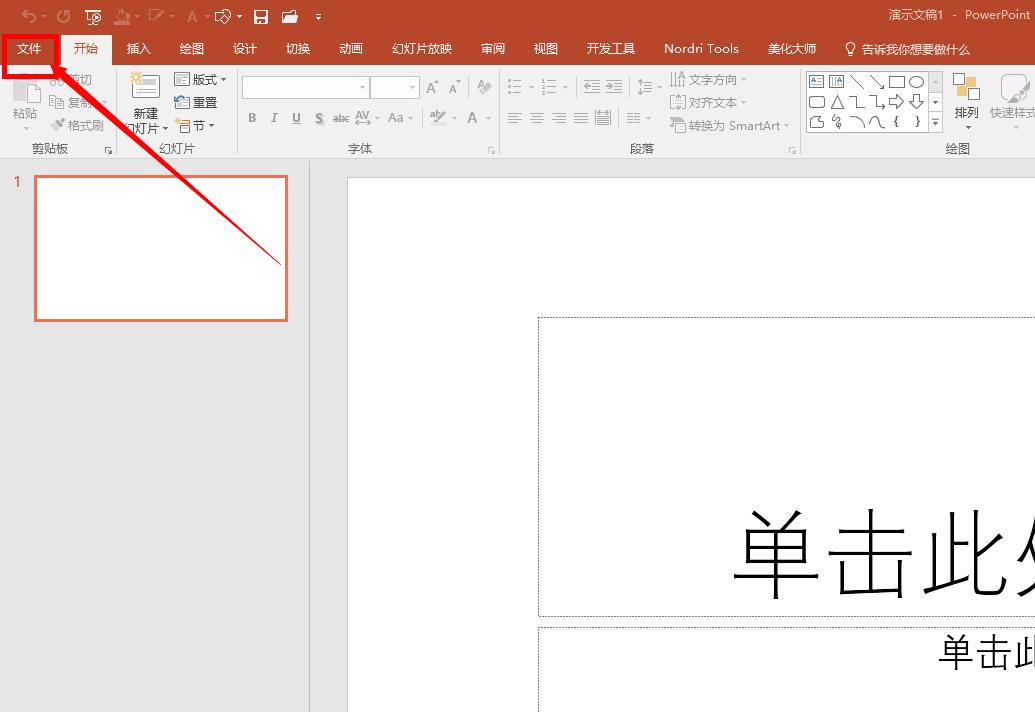Toggle italic formatting for selected text
The image size is (1035, 712).
tap(273, 118)
